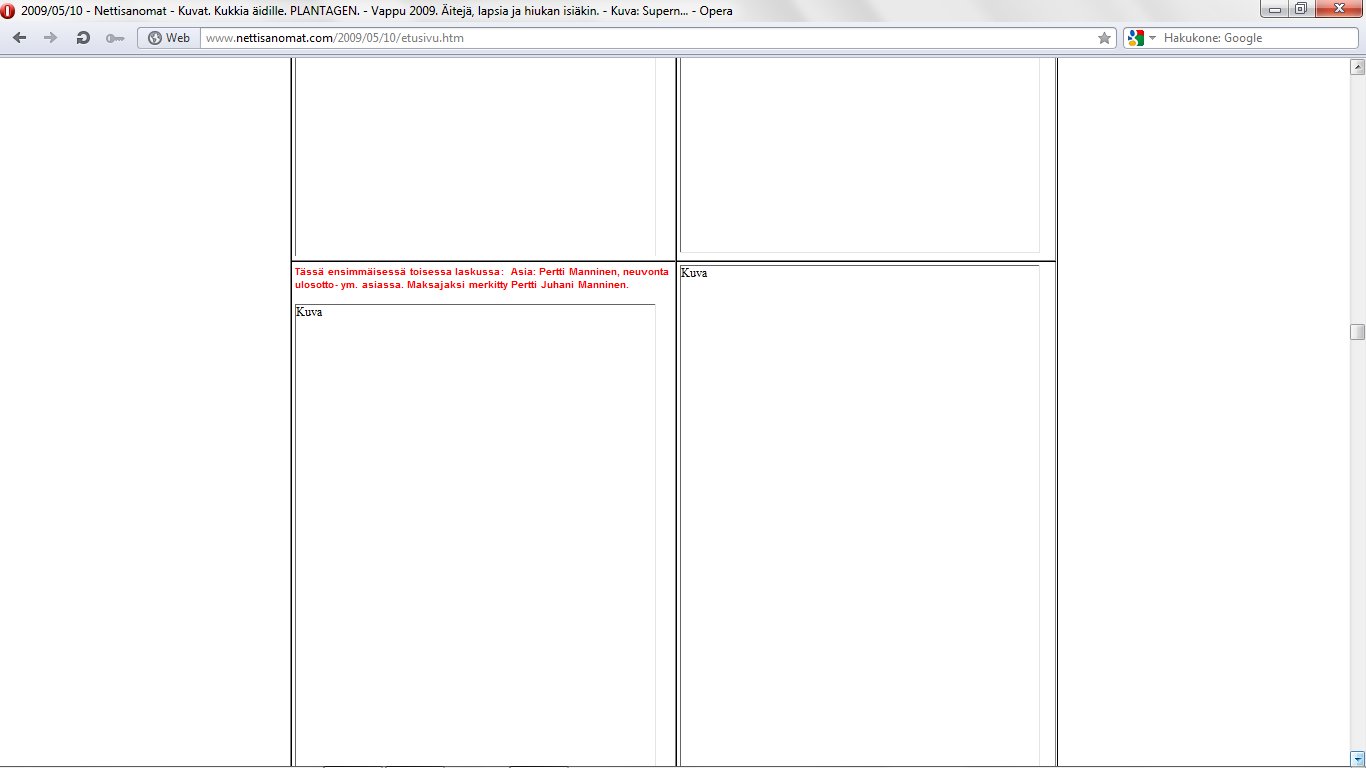Expand the search engine dropdown arrow
Image resolution: width=1366 pixels, height=768 pixels.
(1152, 38)
